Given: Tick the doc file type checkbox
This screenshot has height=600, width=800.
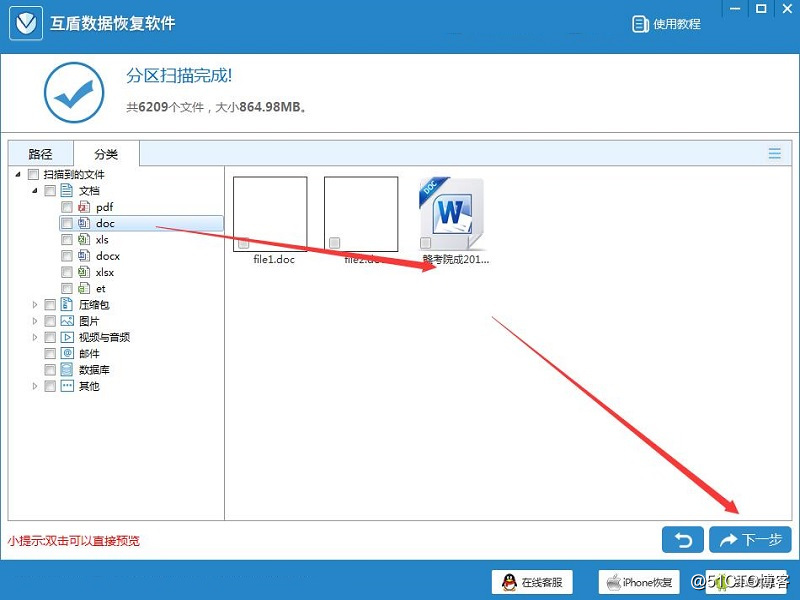Looking at the screenshot, I should (x=67, y=223).
